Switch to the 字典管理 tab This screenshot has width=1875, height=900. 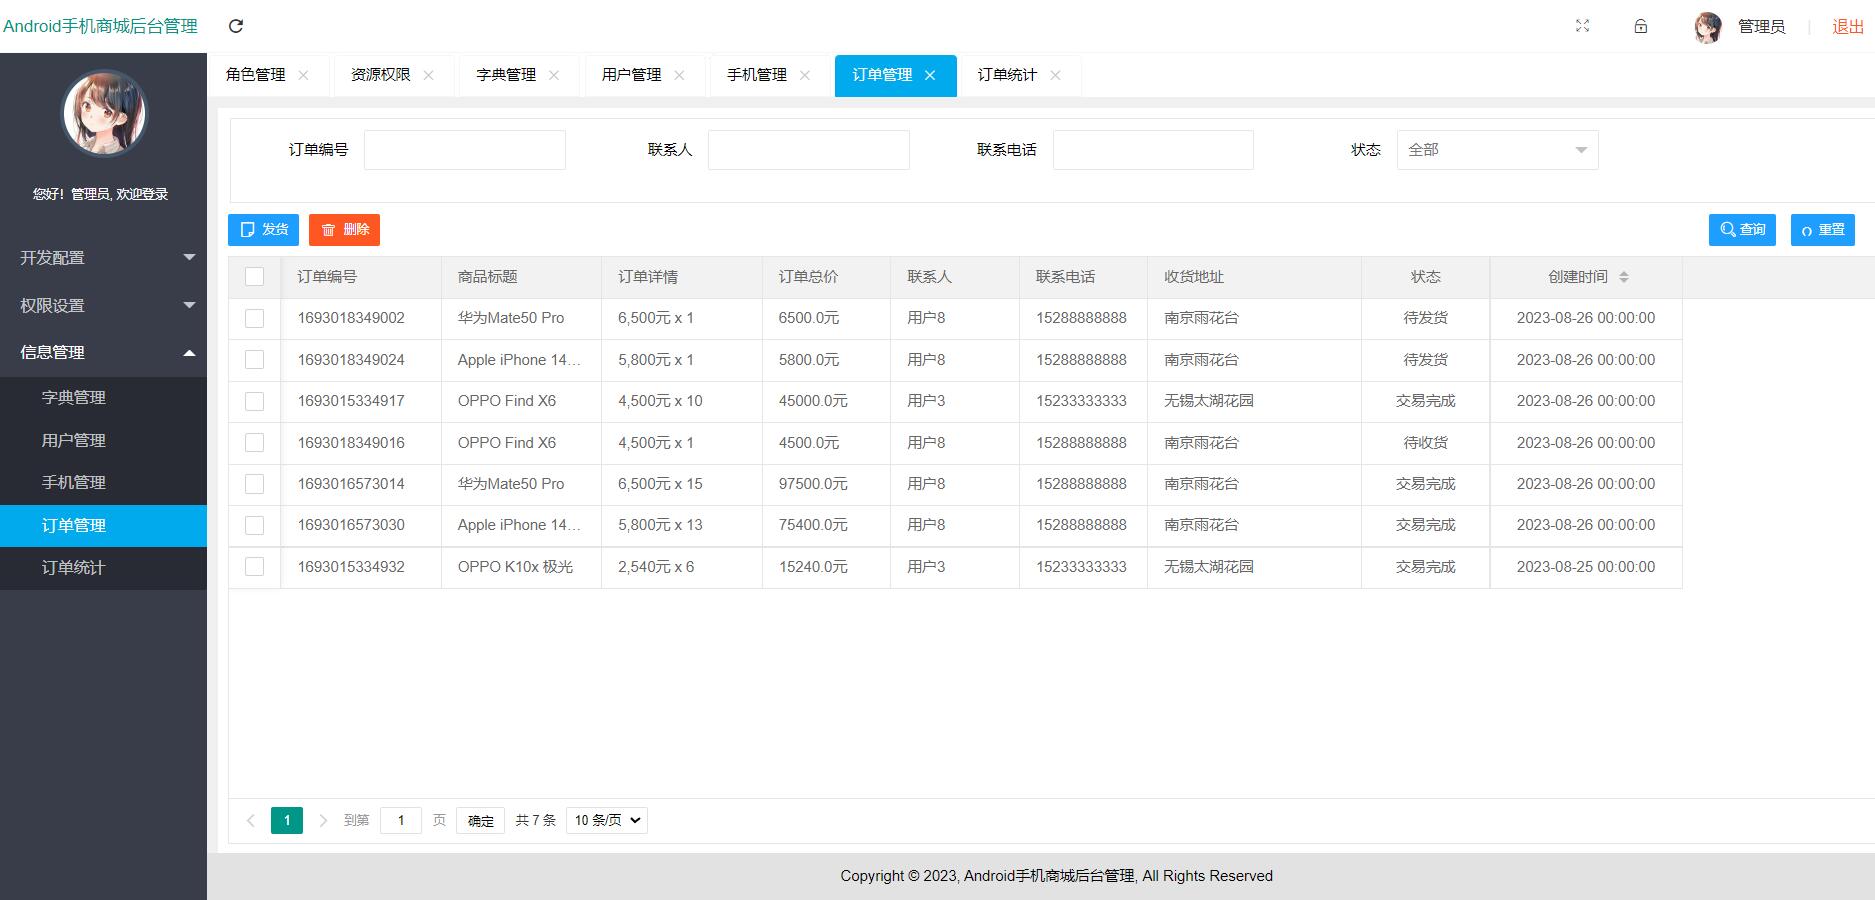tap(506, 75)
